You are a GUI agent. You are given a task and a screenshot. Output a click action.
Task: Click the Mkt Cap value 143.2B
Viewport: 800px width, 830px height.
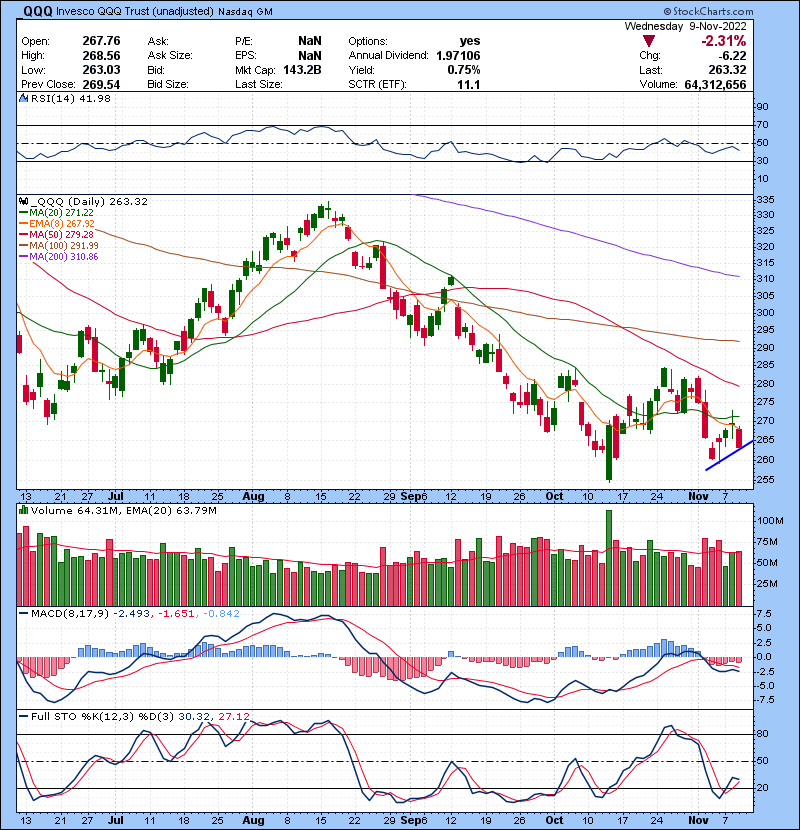click(x=302, y=70)
